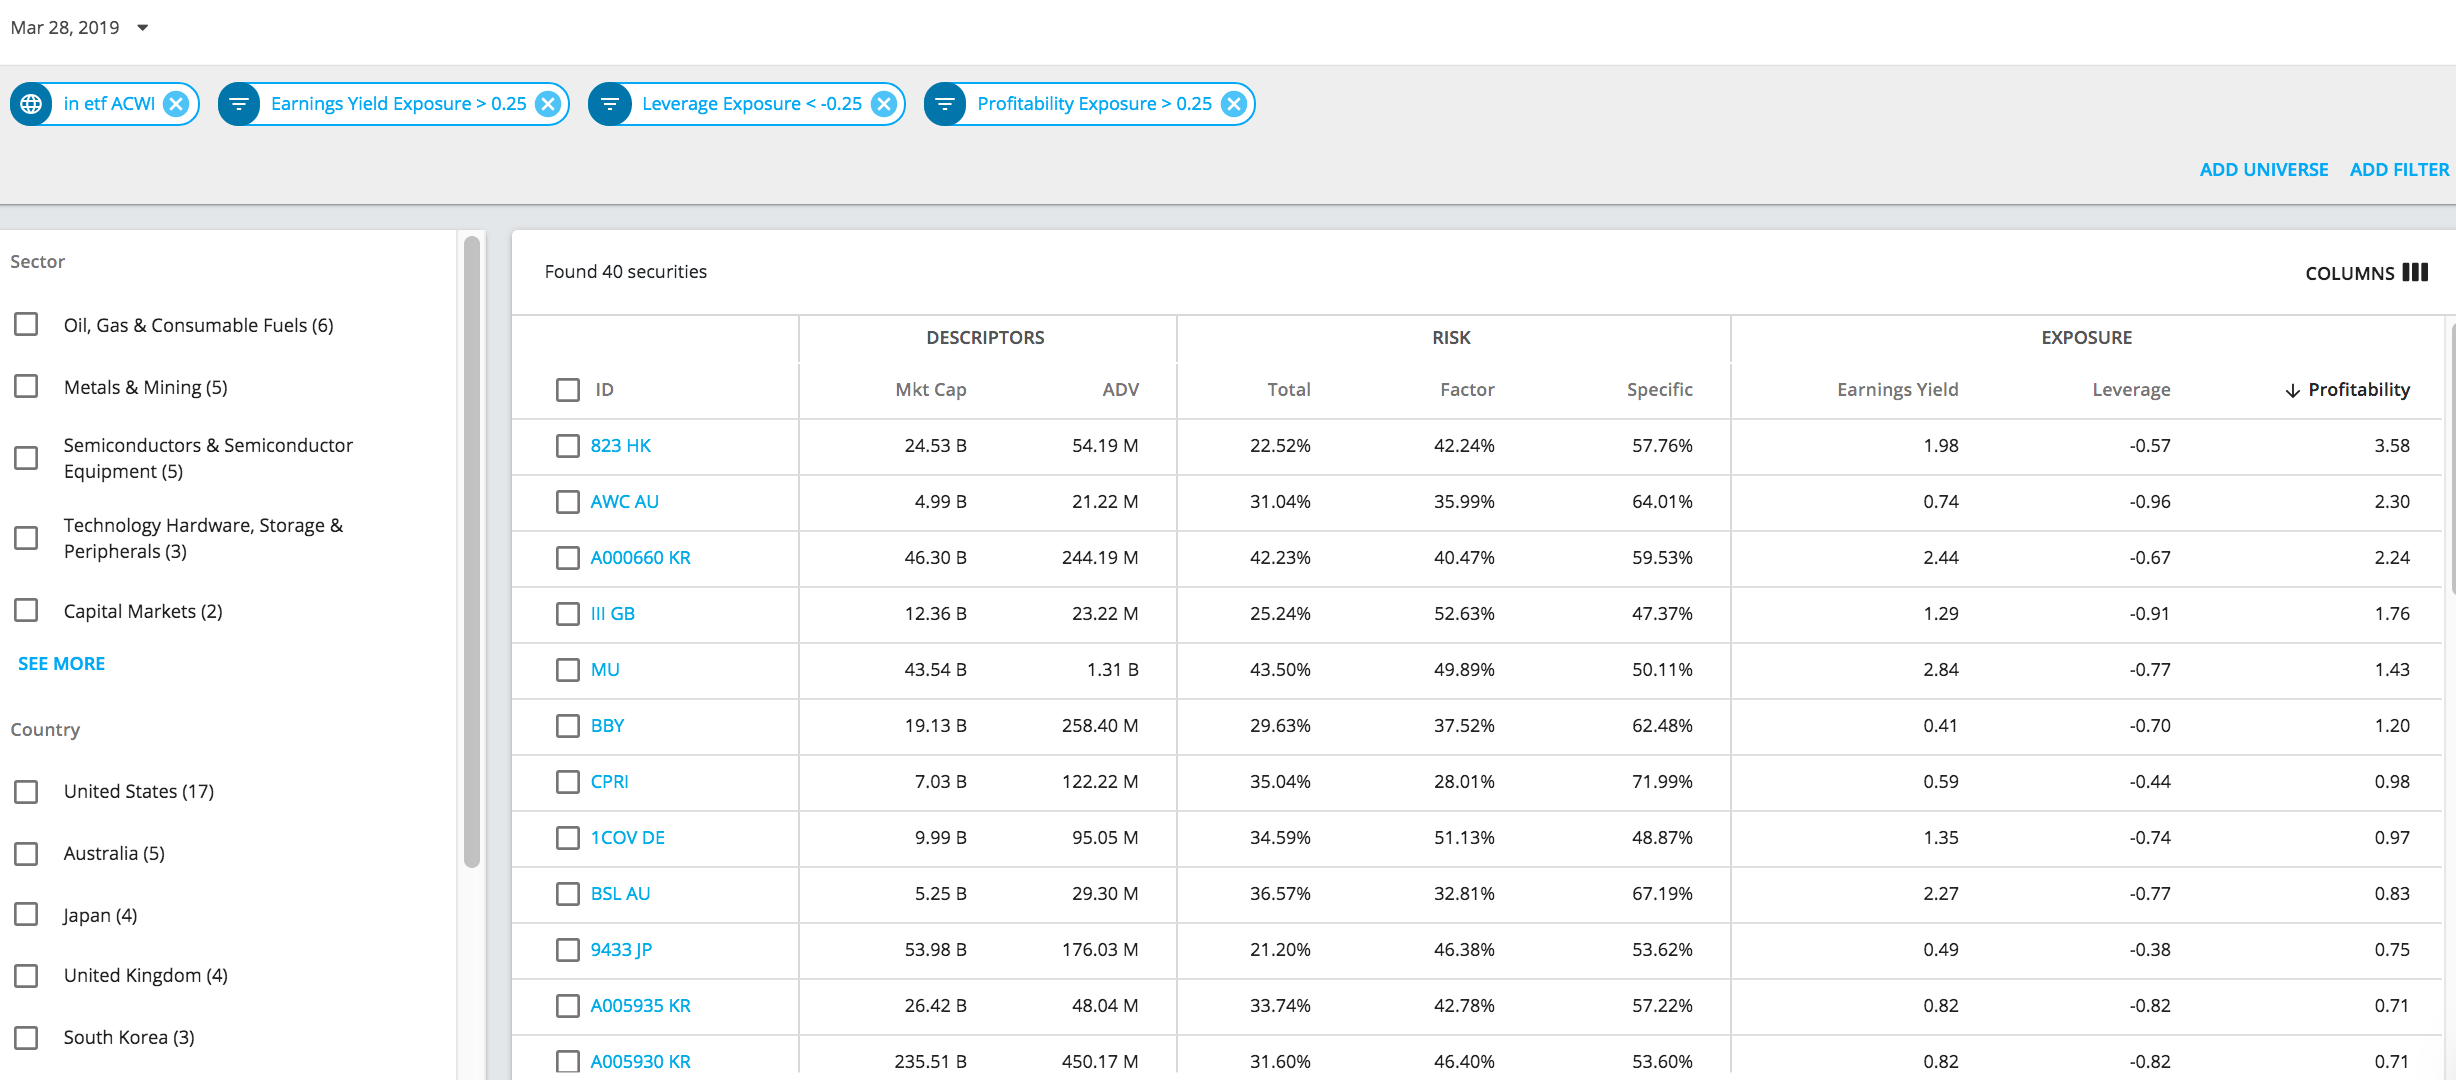
Task: Remove the Earnings Yield Exposure filter
Action: [x=547, y=104]
